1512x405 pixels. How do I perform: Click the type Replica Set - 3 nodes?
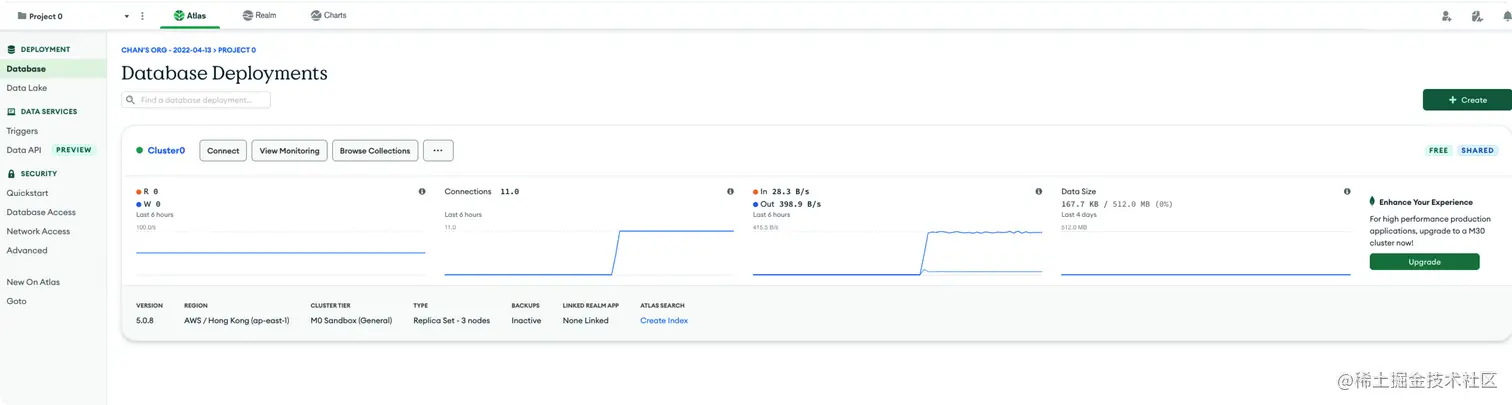click(451, 321)
